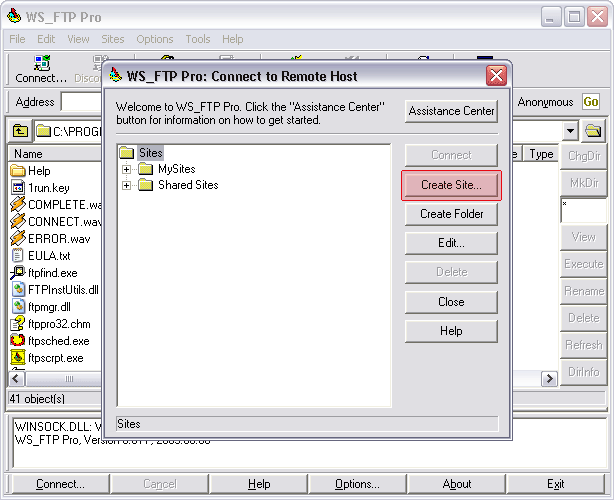Expand the MySites tree node
Viewport: 614px width, 500px height.
(127, 169)
